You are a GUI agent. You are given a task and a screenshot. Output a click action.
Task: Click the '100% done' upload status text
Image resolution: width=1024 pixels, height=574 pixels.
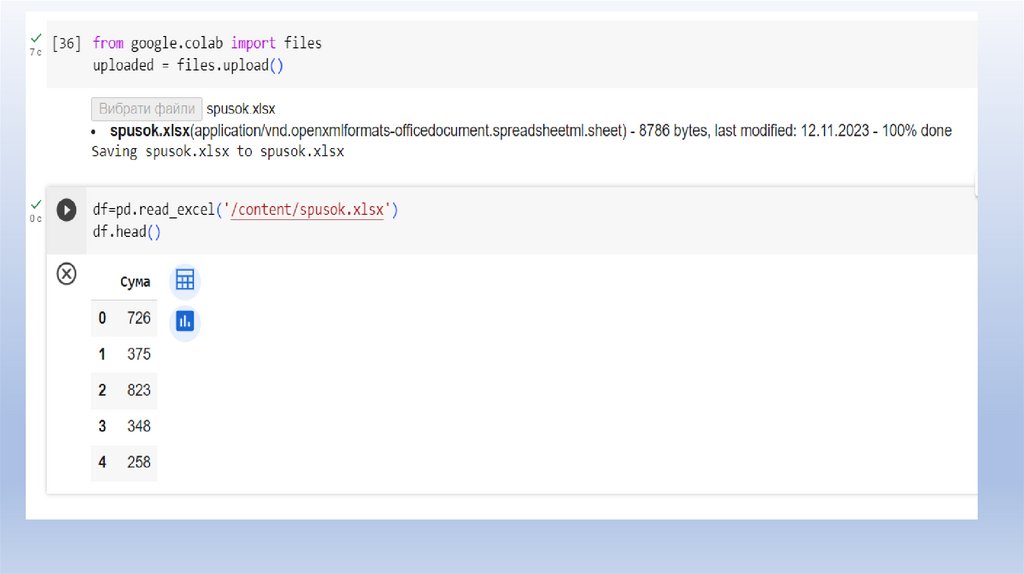pos(916,131)
